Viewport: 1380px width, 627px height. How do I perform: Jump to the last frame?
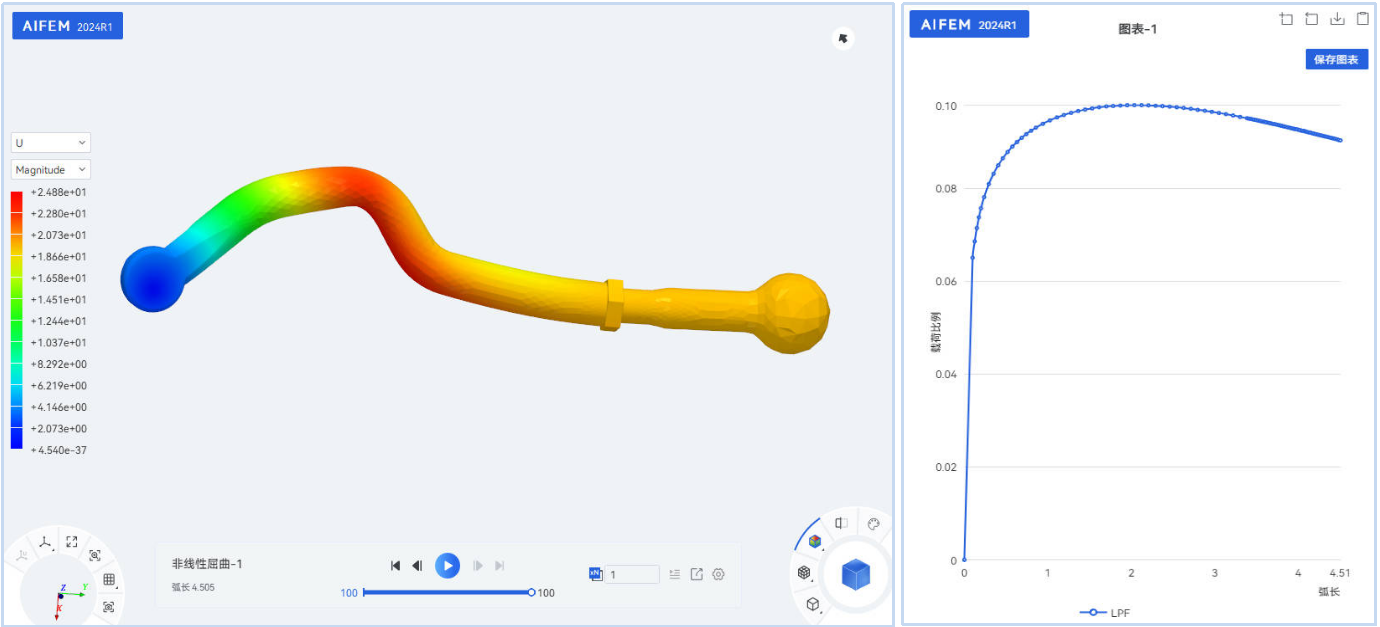point(500,566)
